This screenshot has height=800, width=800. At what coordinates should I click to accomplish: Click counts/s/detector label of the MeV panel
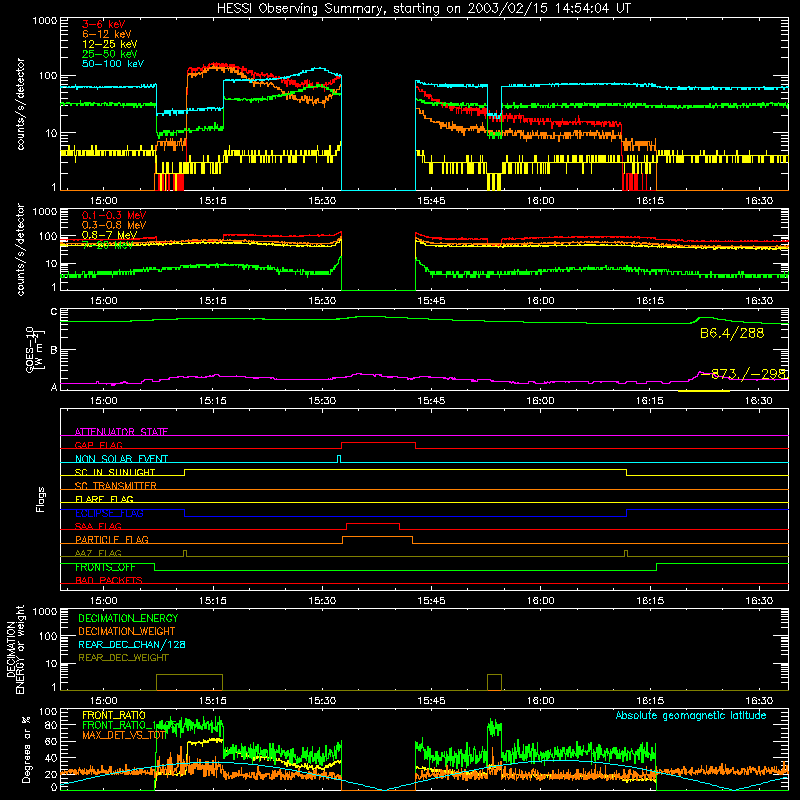point(21,249)
